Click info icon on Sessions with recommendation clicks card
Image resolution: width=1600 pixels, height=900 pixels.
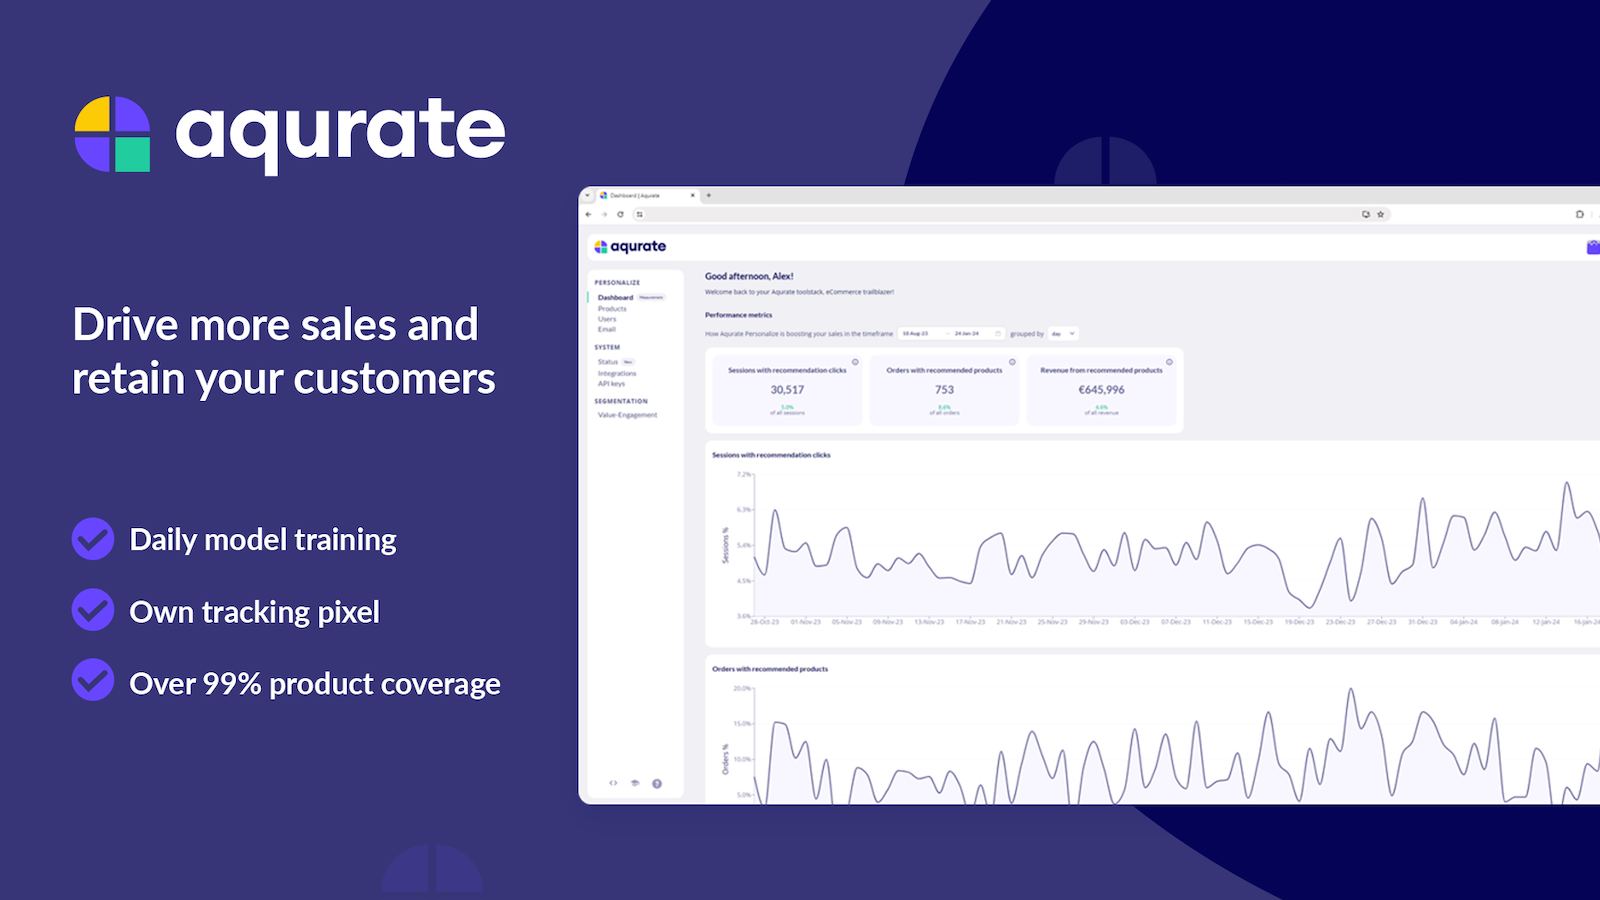coord(855,362)
